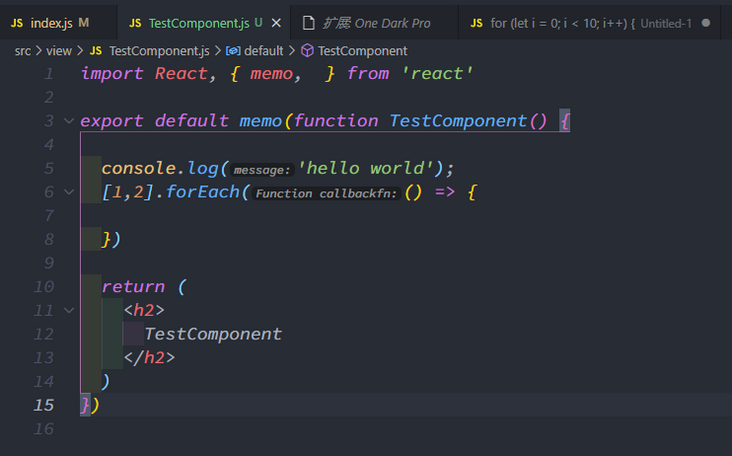This screenshot has height=456, width=732.
Task: Click the closing h2 tag on line 13
Action: [149, 358]
